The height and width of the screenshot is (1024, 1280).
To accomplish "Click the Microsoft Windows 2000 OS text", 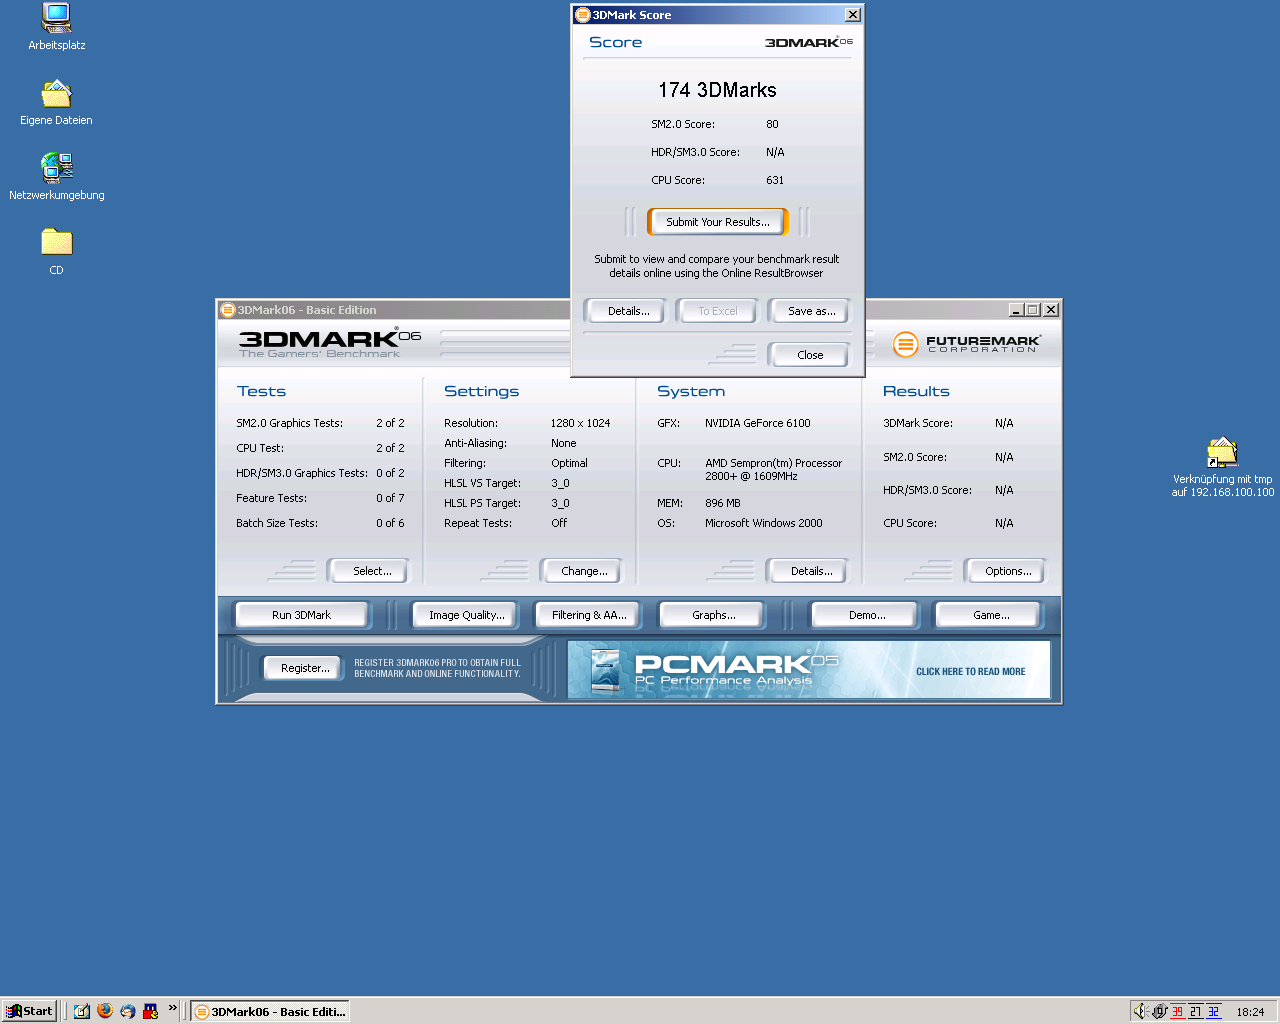I will pos(764,523).
